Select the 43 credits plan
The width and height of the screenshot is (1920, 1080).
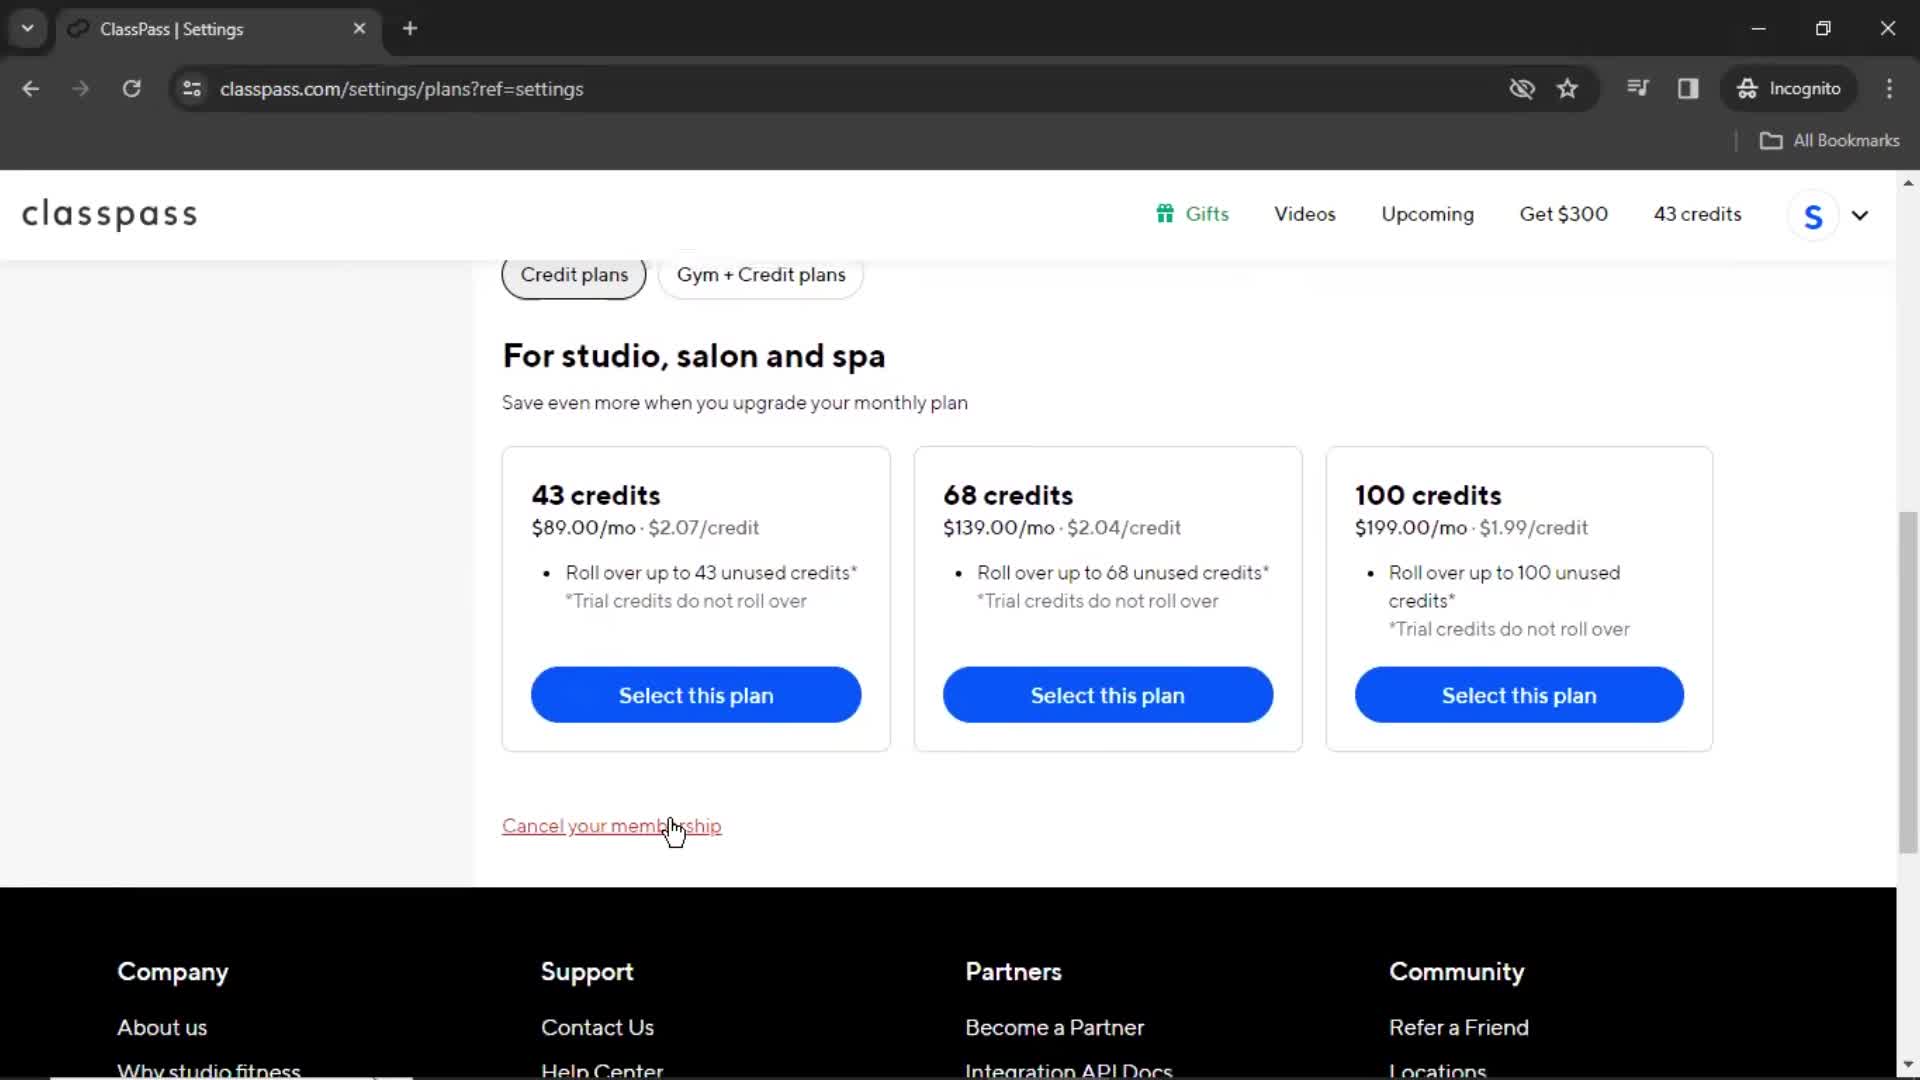[x=696, y=695]
